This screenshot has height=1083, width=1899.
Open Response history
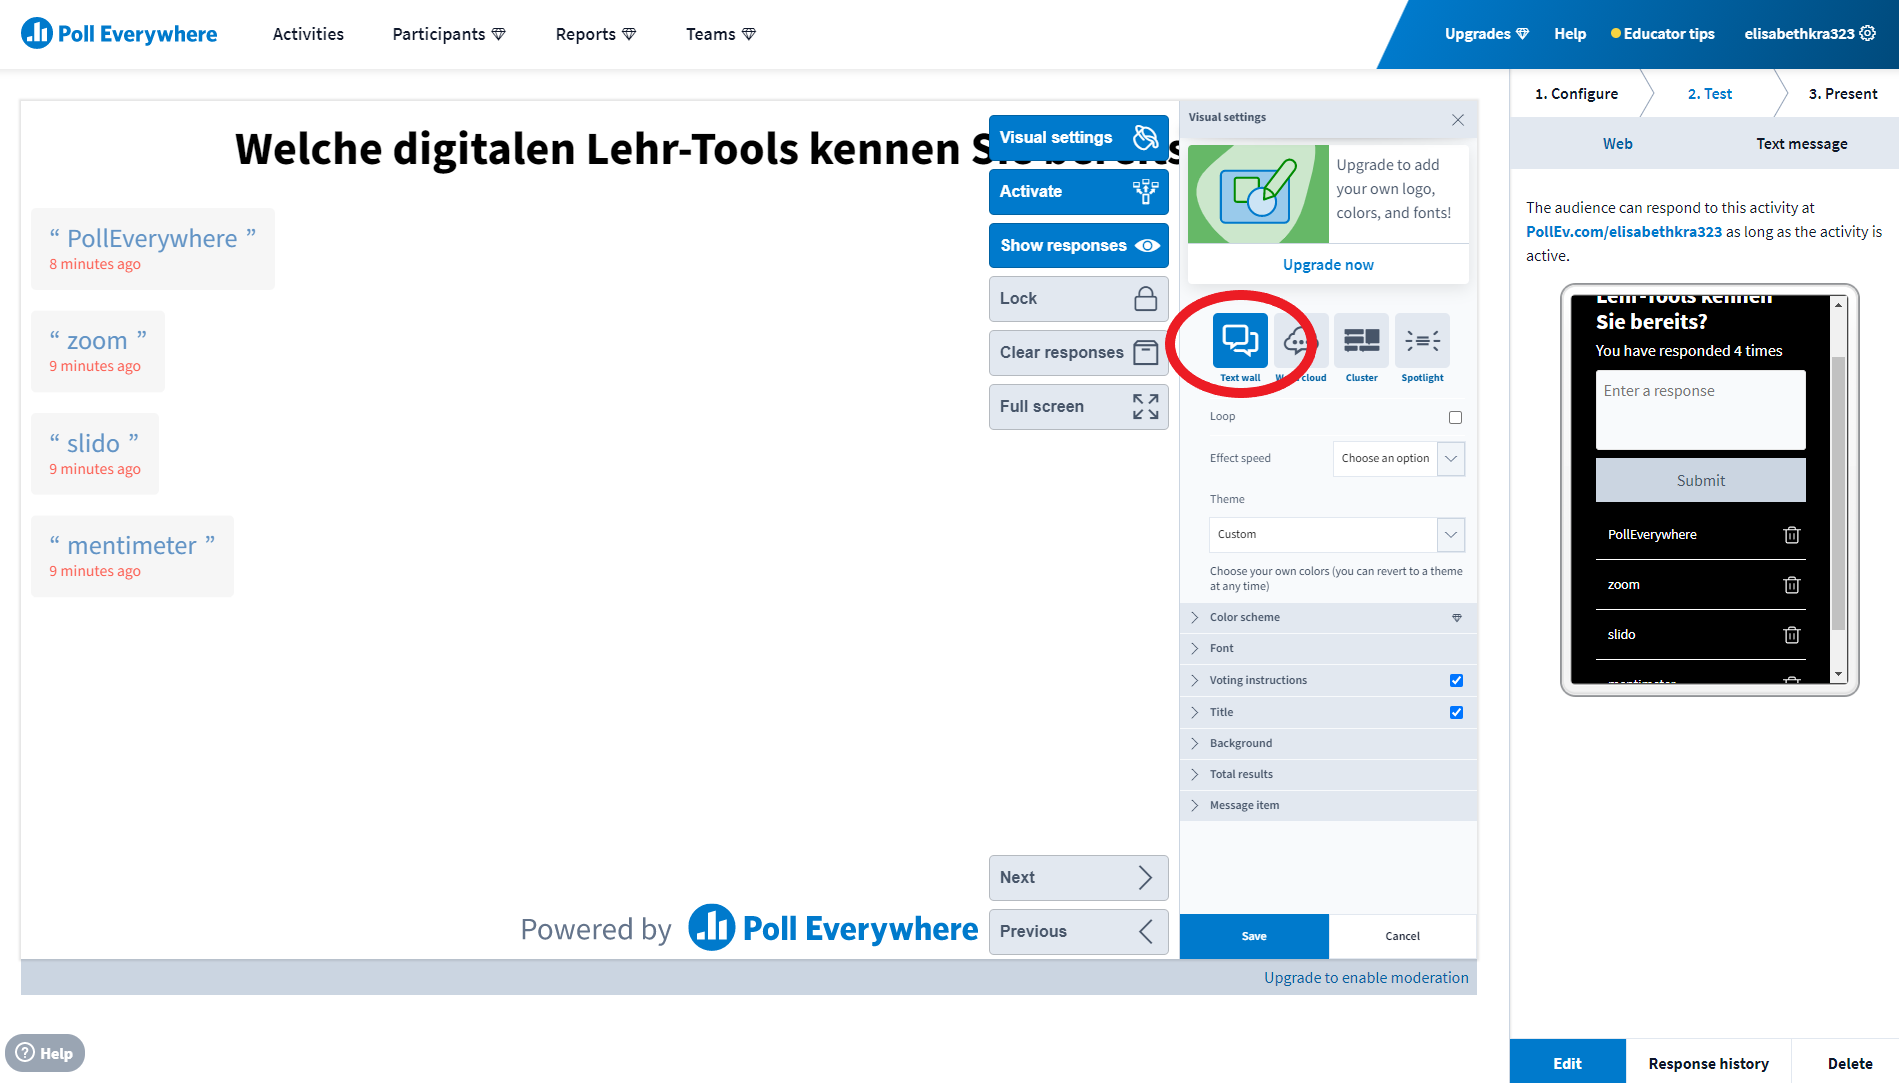coord(1708,1064)
